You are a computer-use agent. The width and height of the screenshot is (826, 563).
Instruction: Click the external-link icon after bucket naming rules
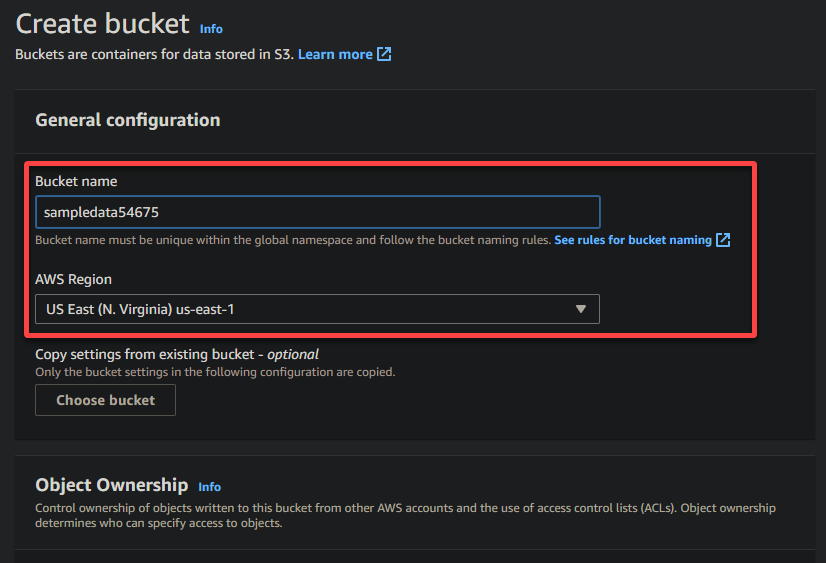coord(723,240)
